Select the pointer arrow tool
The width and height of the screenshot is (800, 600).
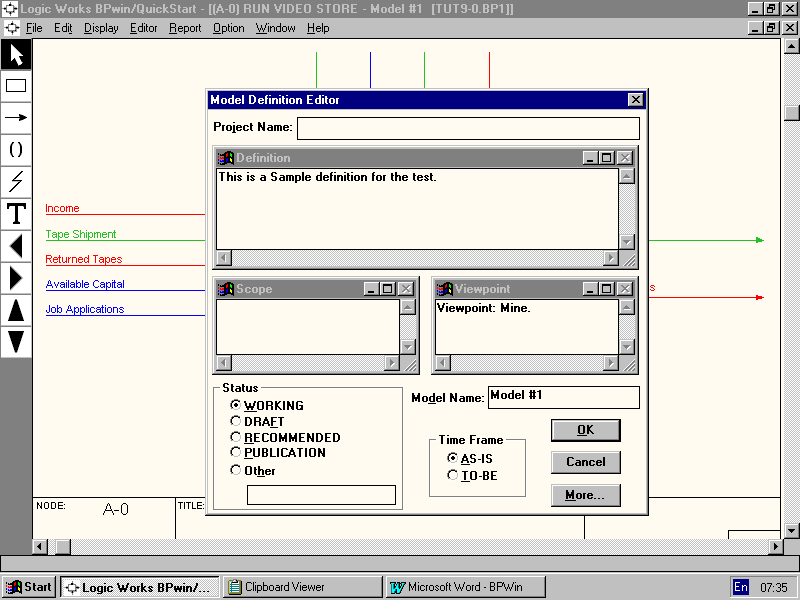click(x=16, y=55)
